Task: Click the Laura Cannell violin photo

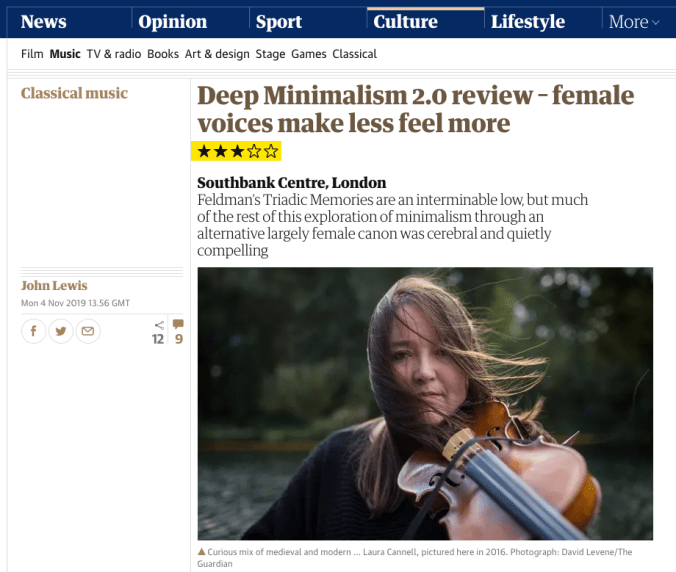Action: 425,403
